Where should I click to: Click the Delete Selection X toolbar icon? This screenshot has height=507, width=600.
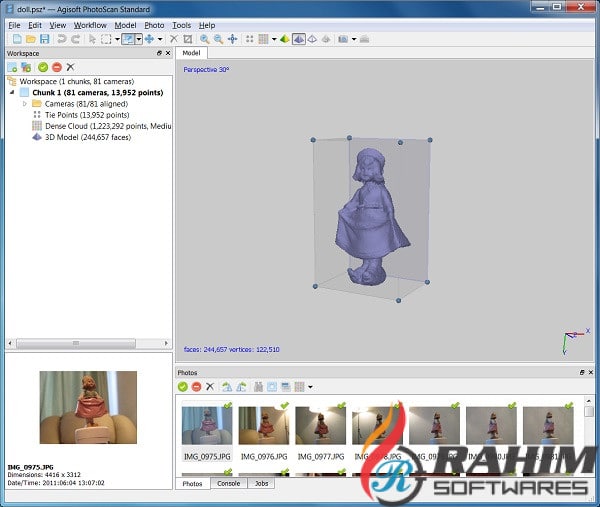[173, 39]
